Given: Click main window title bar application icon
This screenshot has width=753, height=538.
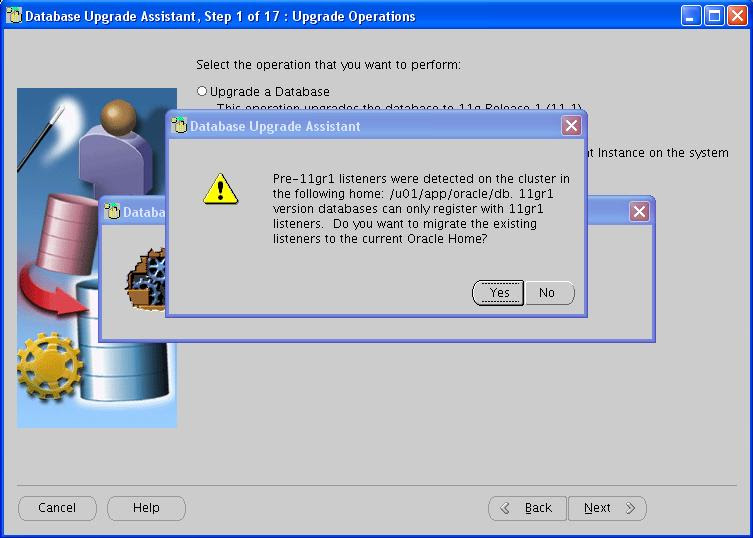Looking at the screenshot, I should pyautogui.click(x=14, y=15).
